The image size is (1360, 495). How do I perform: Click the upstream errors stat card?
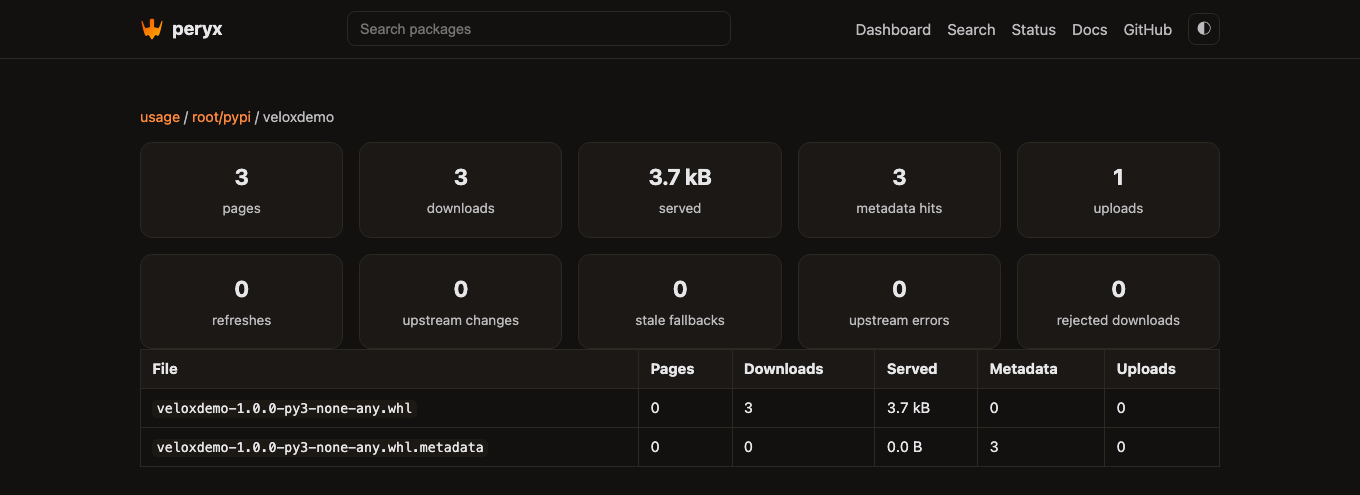[x=899, y=302]
